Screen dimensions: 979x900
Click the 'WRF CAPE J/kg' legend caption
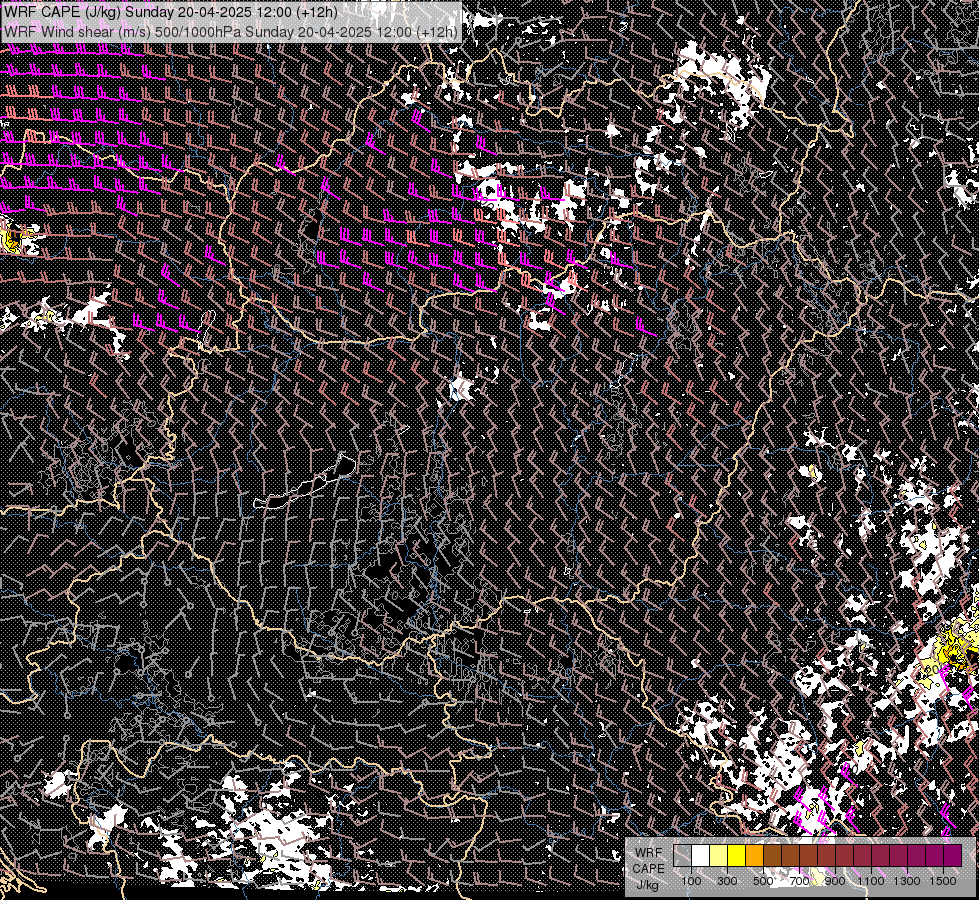648,869
